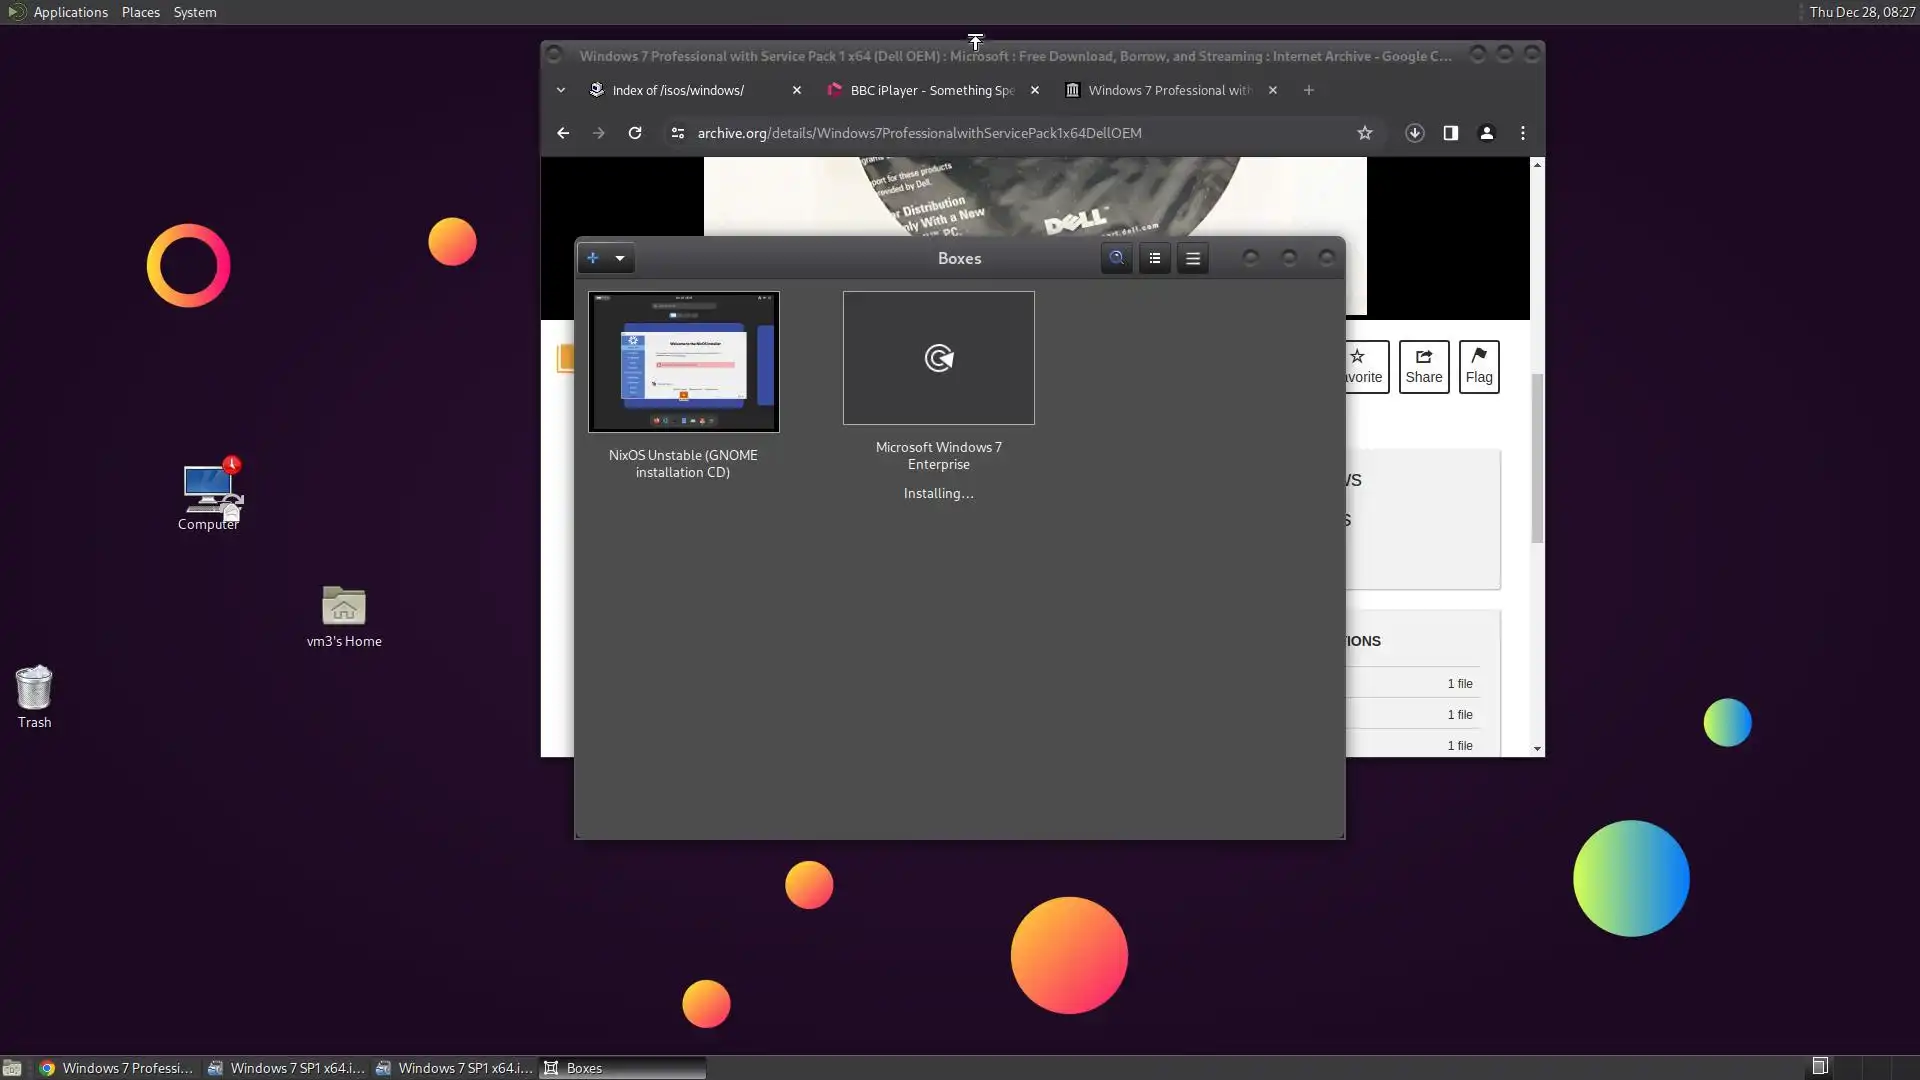Open the Microsoft Windows 7 Enterprise box
The height and width of the screenshot is (1080, 1920).
click(938, 358)
